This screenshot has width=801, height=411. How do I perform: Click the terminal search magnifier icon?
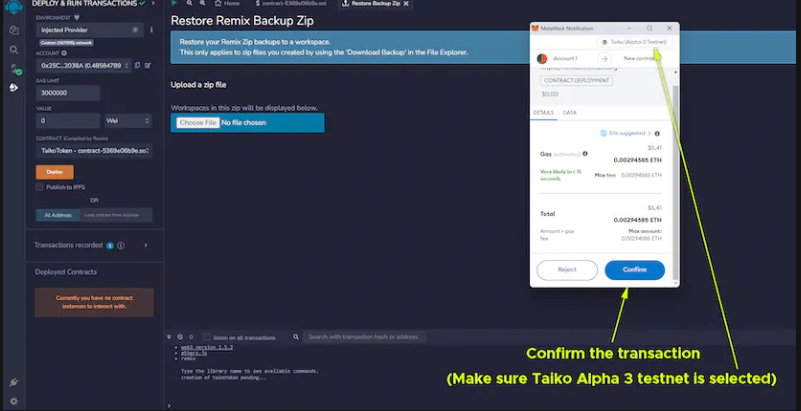pyautogui.click(x=296, y=337)
